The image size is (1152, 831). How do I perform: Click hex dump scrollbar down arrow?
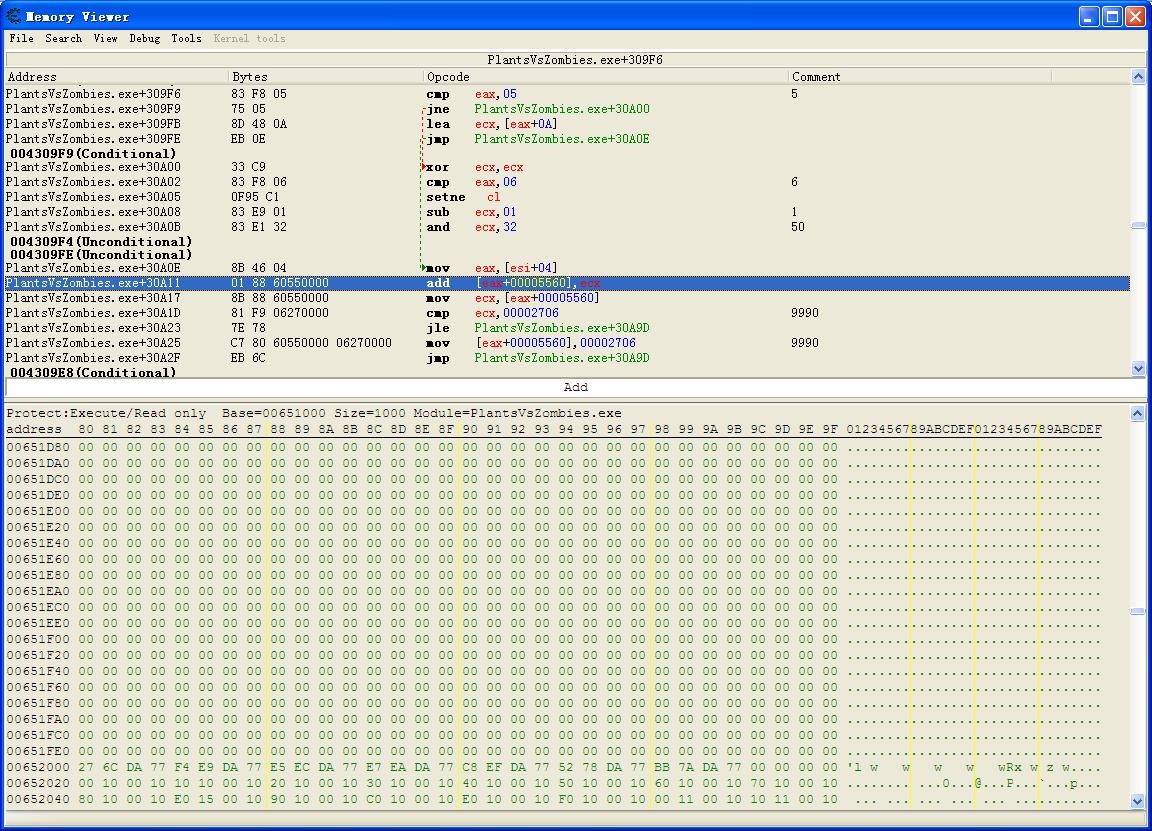pyautogui.click(x=1138, y=801)
